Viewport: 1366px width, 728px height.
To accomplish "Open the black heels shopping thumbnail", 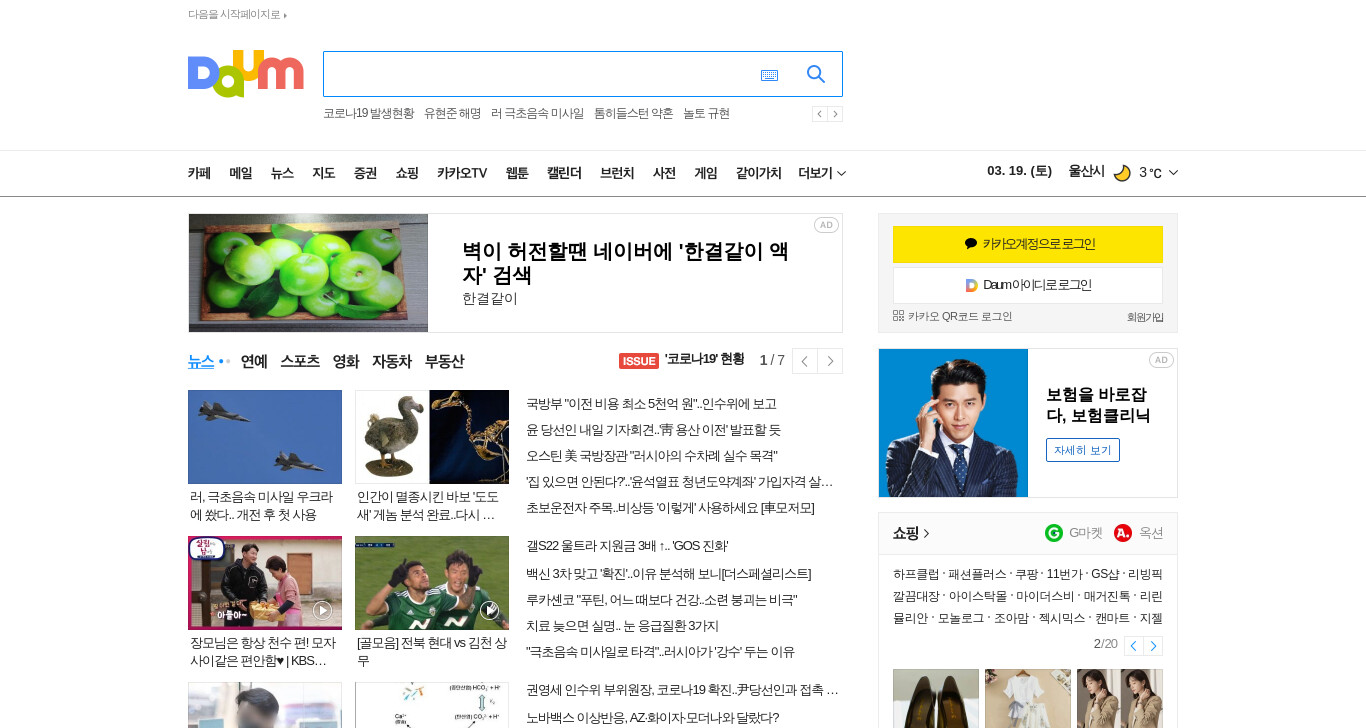I will click(936, 698).
